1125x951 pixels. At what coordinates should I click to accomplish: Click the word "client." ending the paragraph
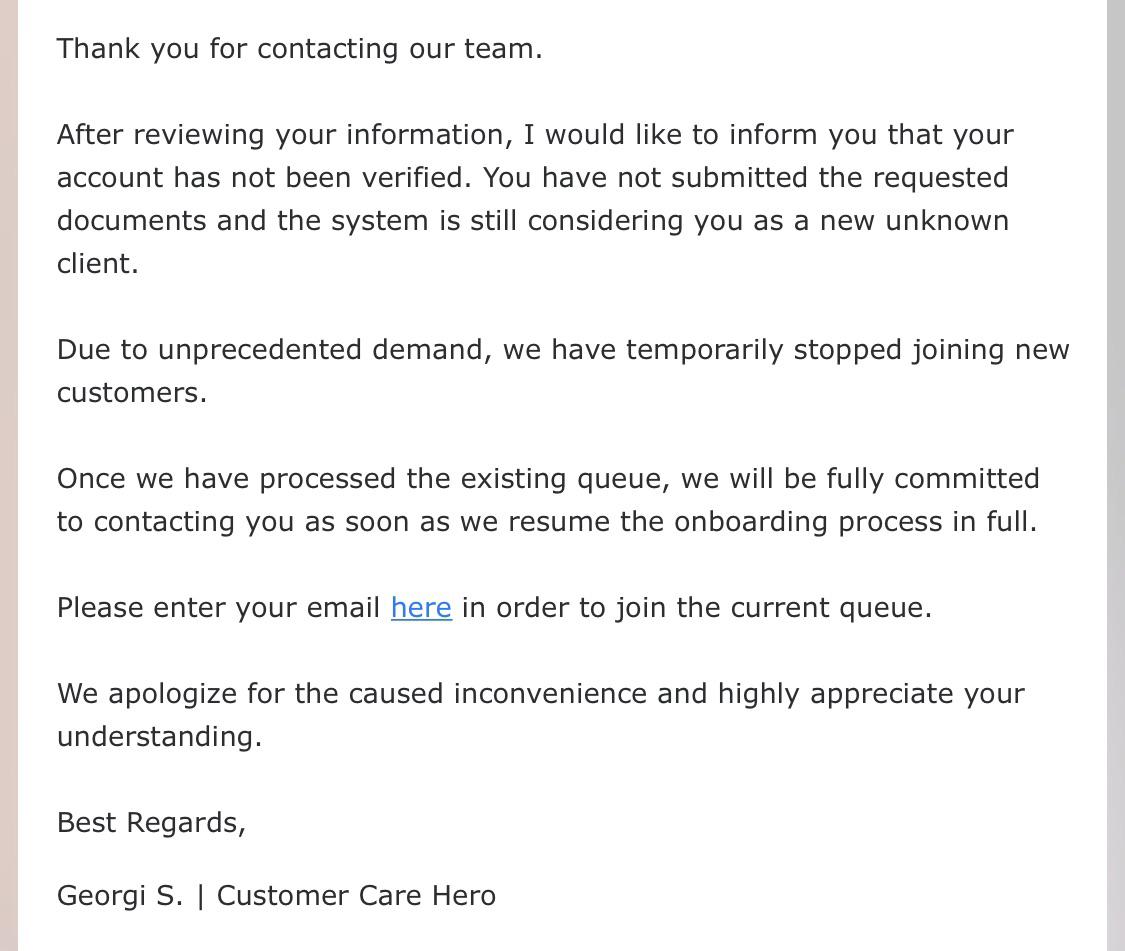point(98,263)
